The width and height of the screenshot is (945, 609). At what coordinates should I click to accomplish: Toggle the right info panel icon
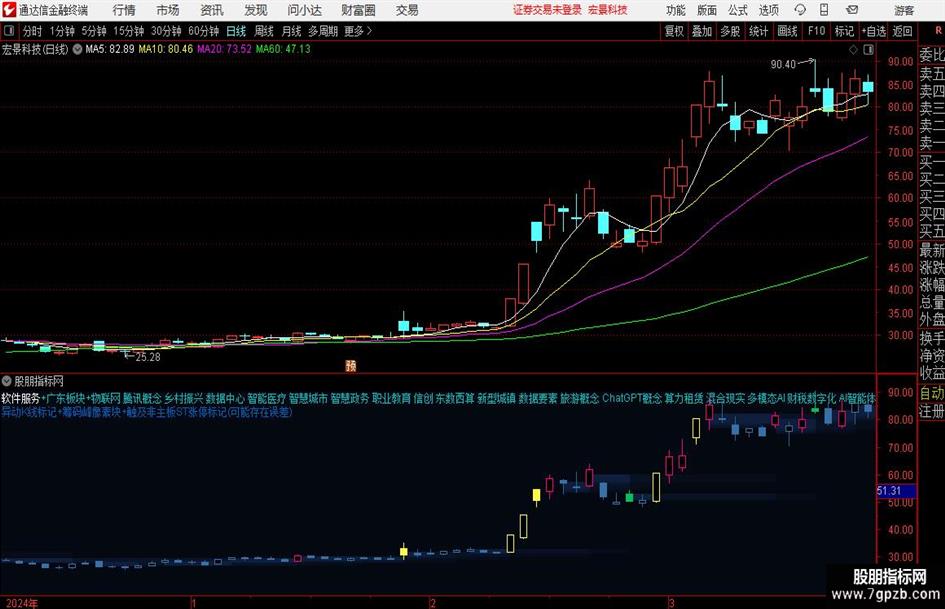(x=868, y=50)
